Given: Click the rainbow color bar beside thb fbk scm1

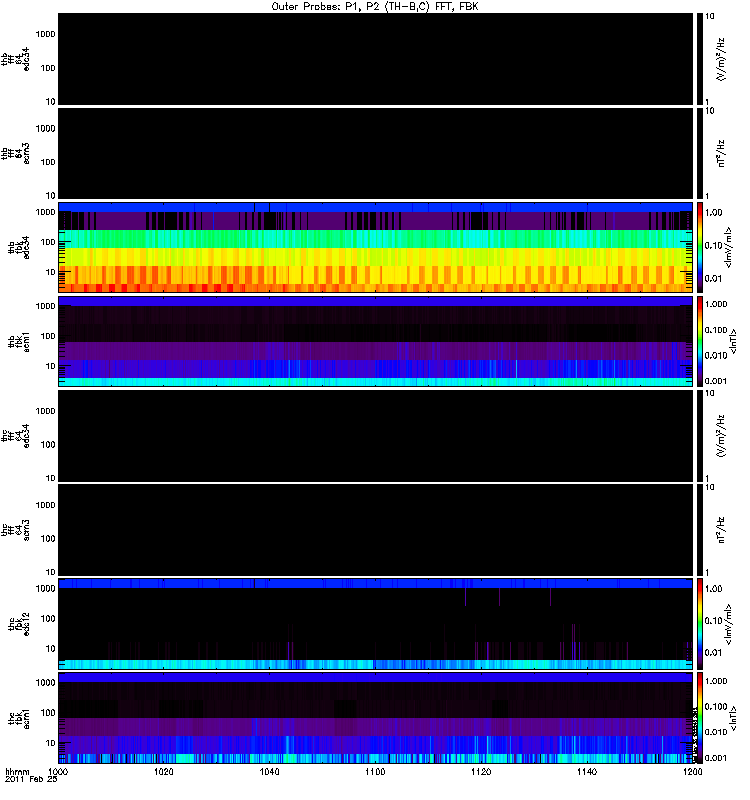Looking at the screenshot, I should pyautogui.click(x=700, y=341).
